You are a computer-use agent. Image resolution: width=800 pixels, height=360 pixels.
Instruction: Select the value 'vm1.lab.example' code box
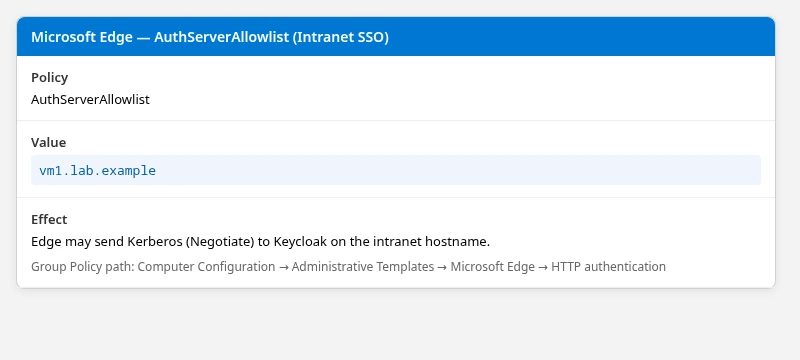[x=396, y=170]
